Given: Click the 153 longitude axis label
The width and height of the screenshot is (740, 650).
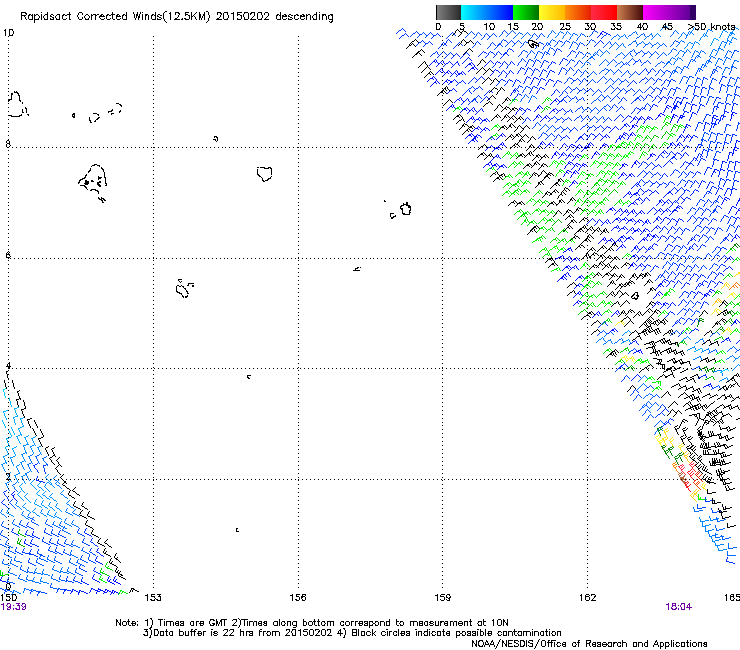Looking at the screenshot, I should (x=153, y=598).
